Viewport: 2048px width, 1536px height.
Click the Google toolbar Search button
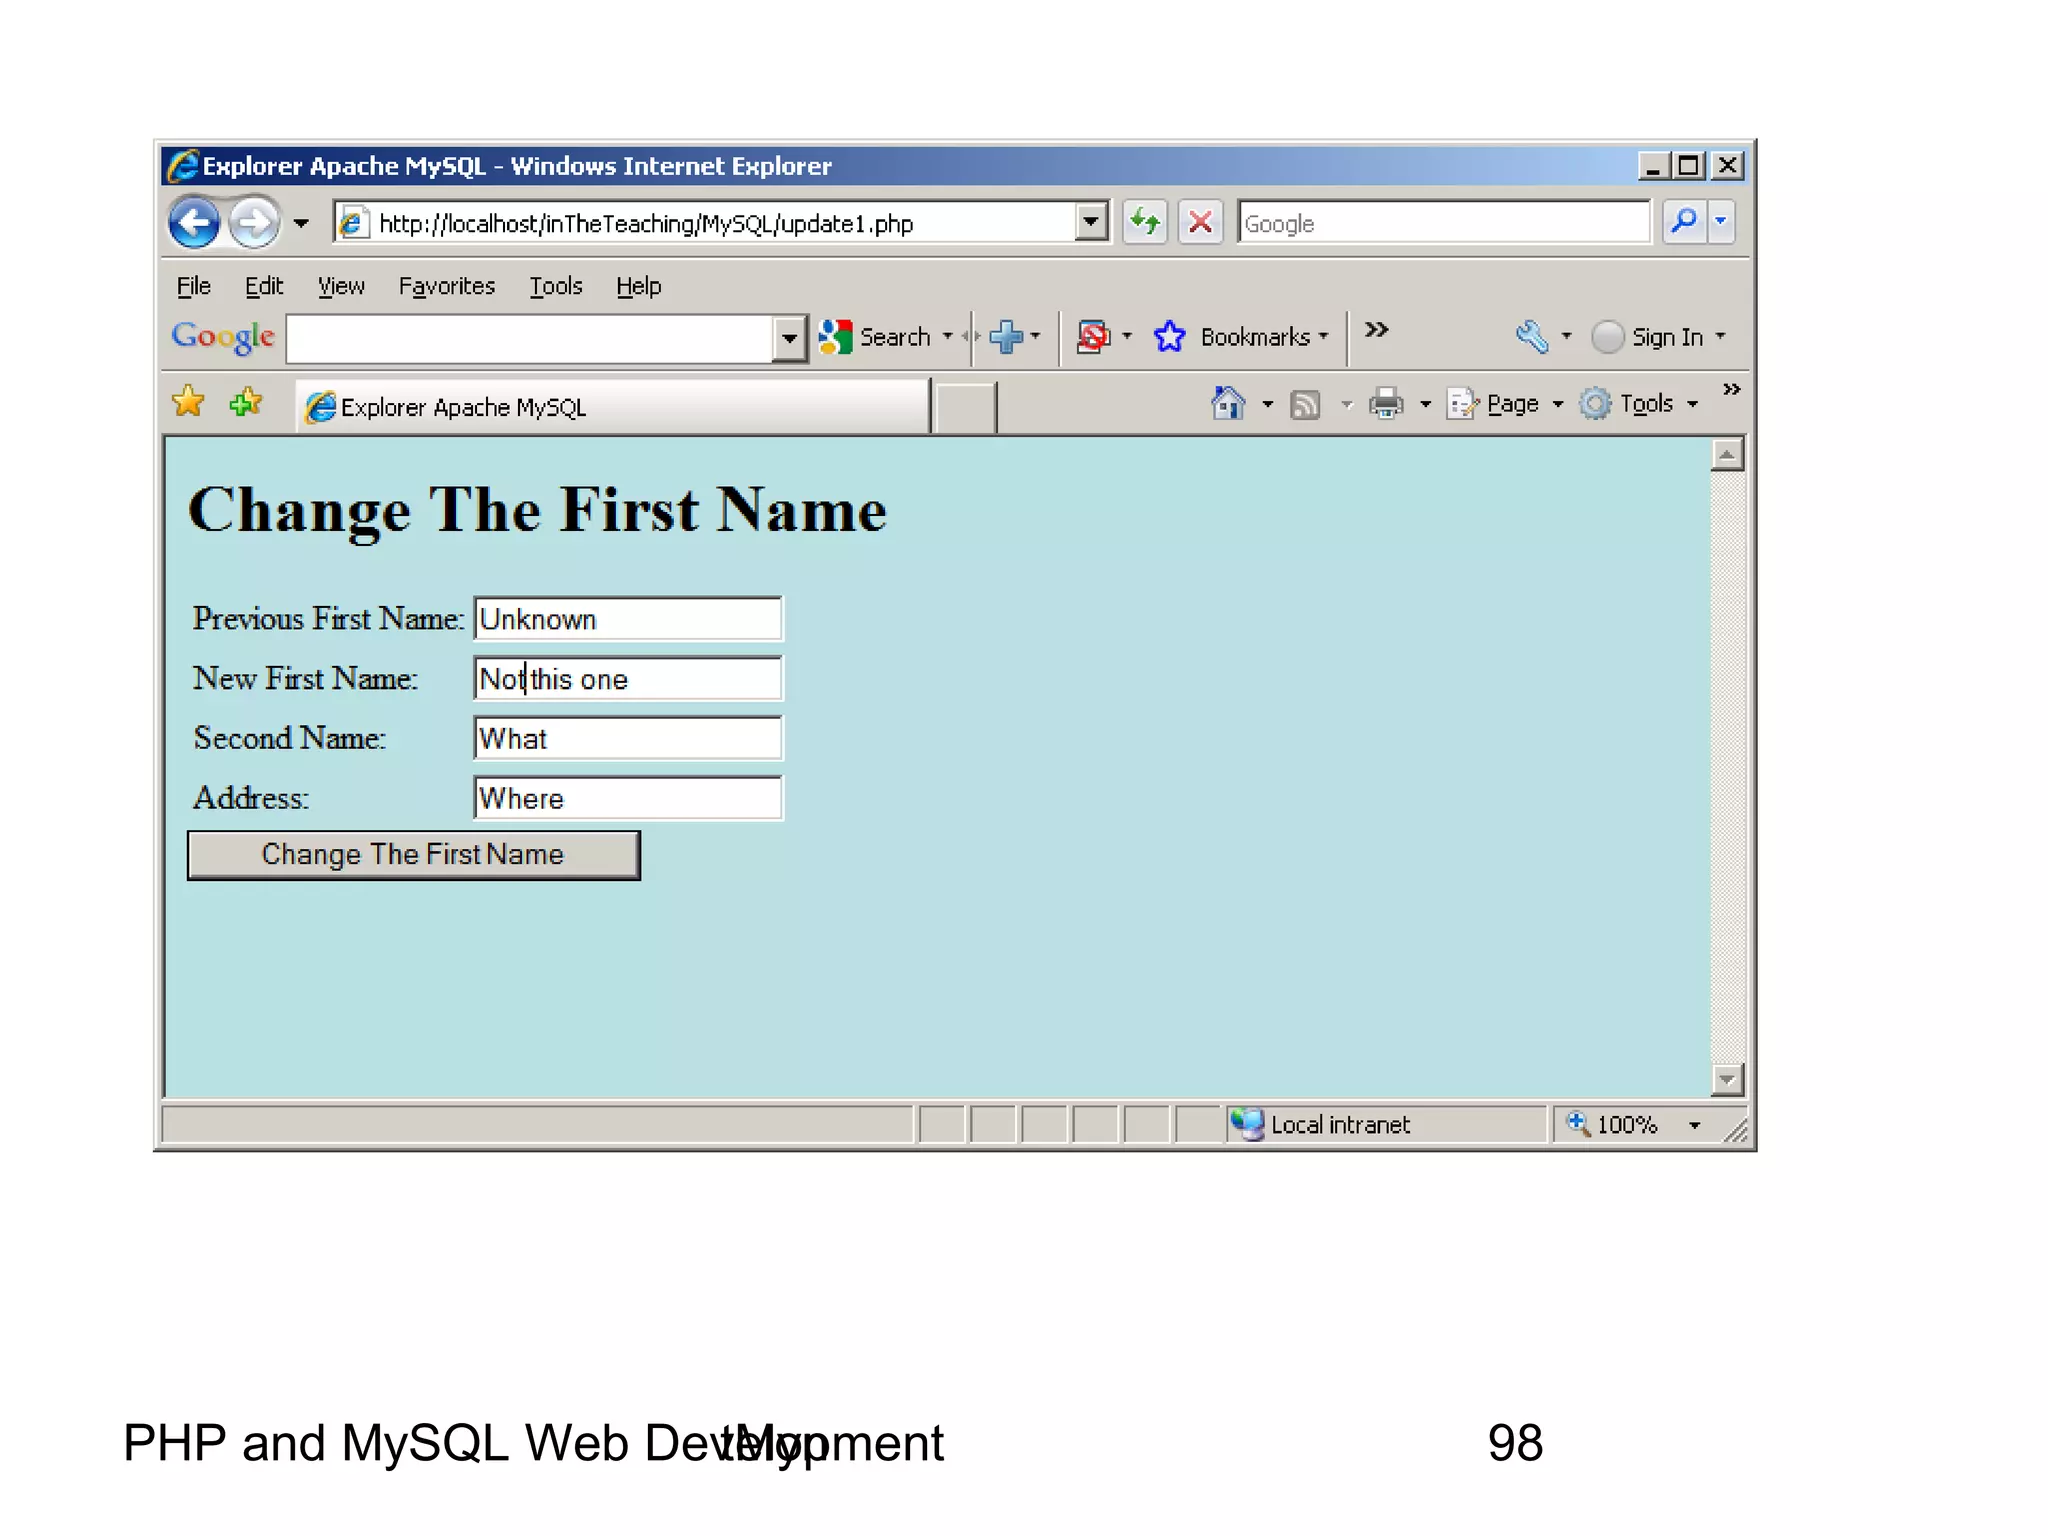pyautogui.click(x=876, y=337)
